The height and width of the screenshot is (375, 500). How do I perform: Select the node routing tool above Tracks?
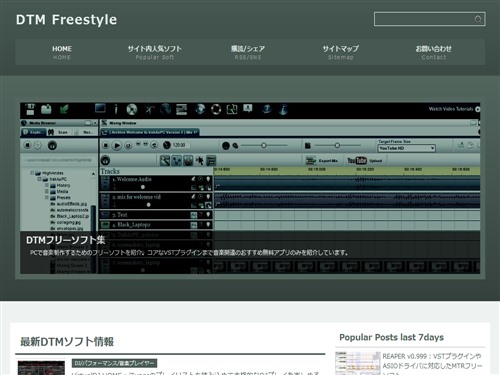click(x=176, y=161)
